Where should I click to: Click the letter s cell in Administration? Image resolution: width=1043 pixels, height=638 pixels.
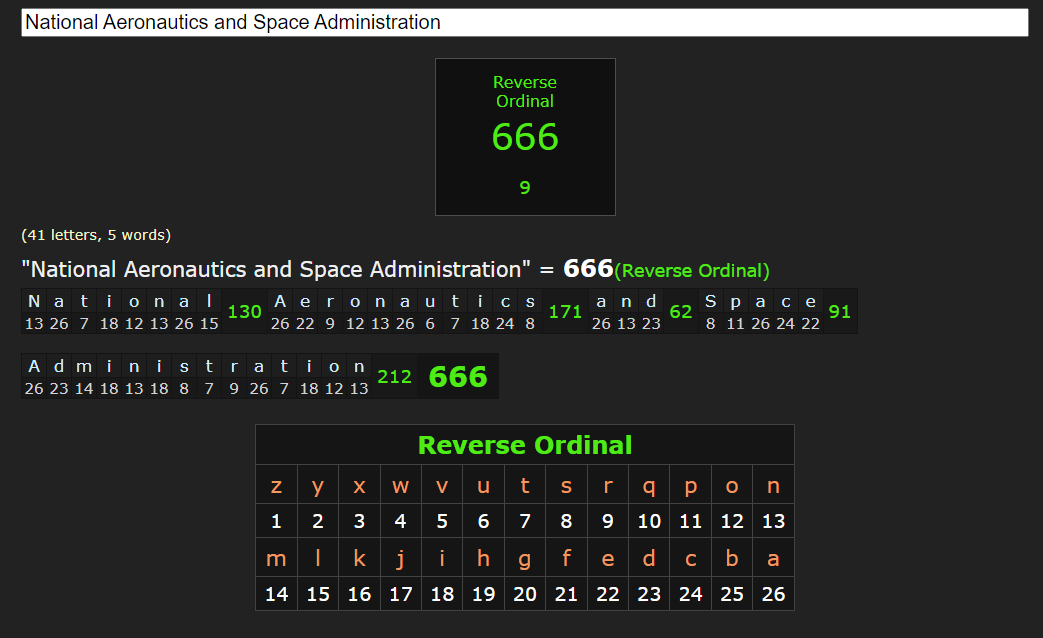[x=184, y=367]
